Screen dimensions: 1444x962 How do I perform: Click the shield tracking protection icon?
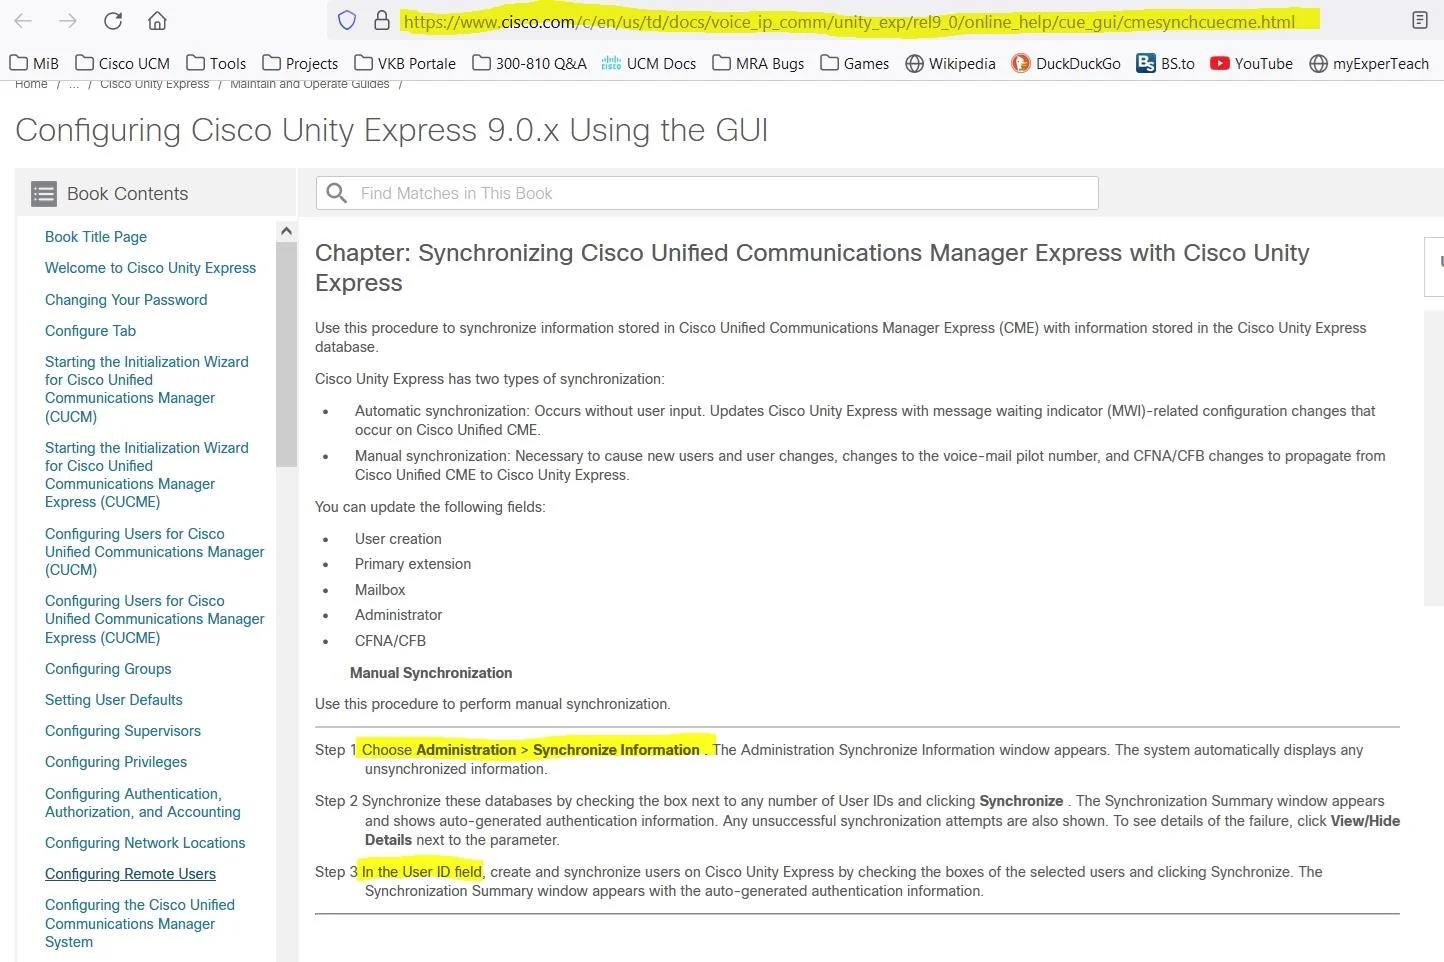(x=347, y=21)
